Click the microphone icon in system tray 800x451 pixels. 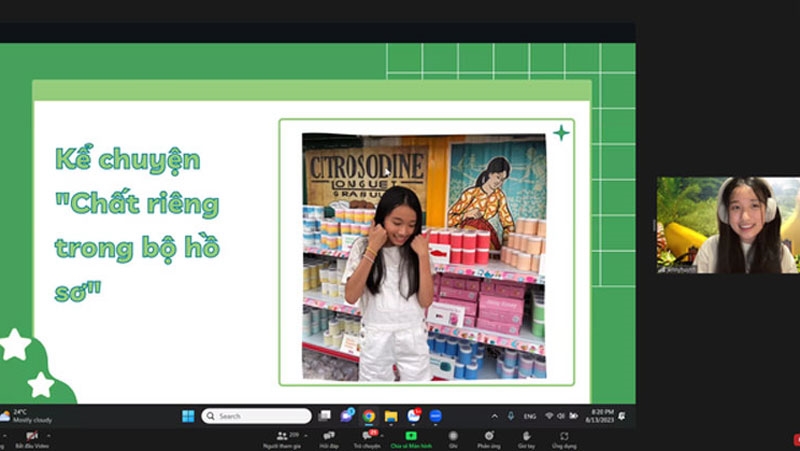pyautogui.click(x=511, y=416)
